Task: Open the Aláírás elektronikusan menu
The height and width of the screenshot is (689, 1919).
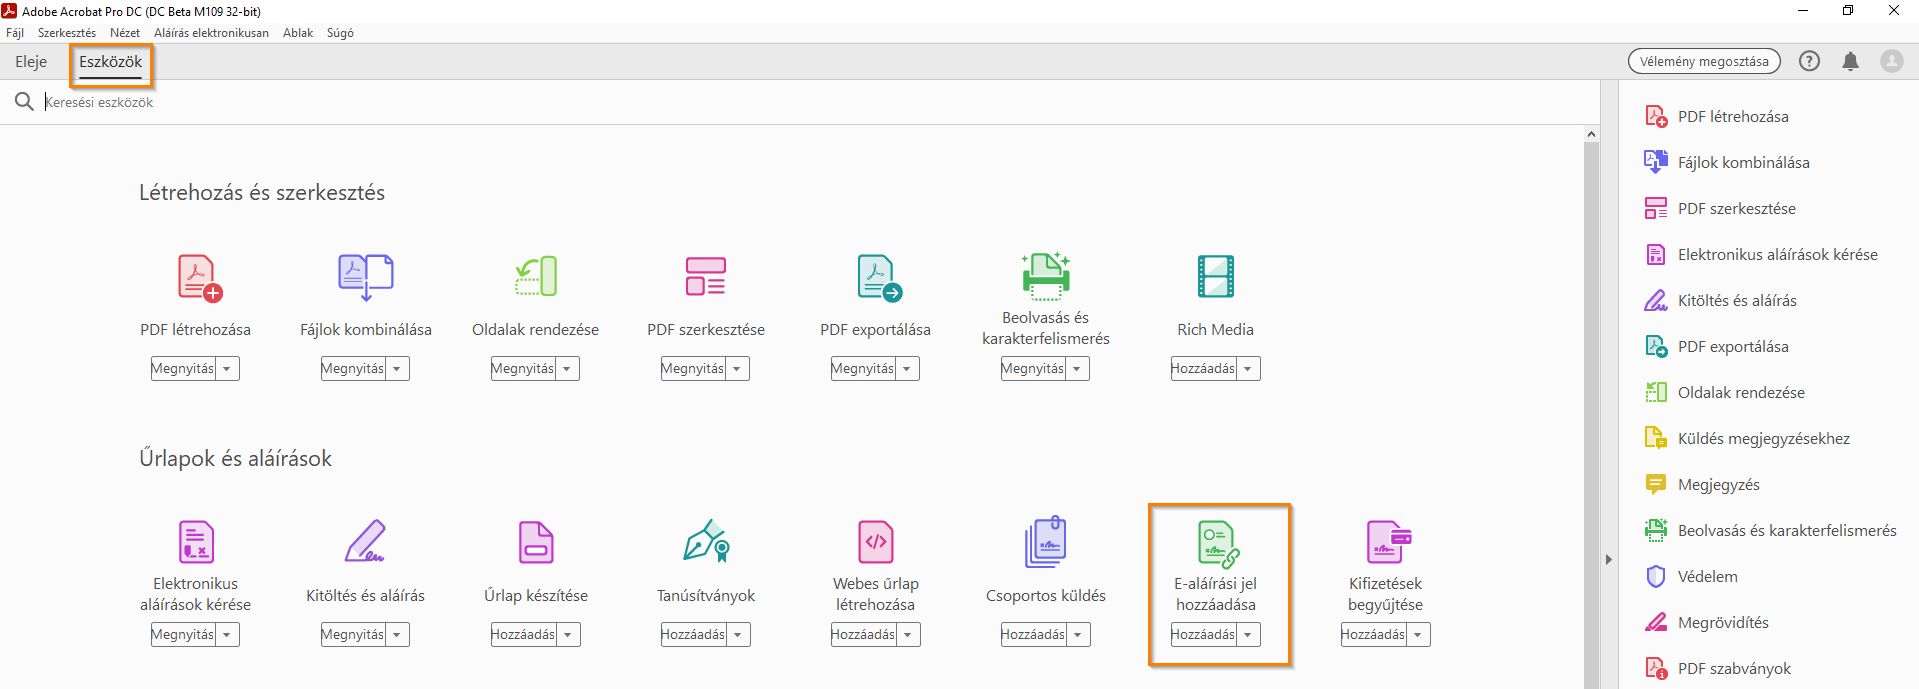Action: tap(211, 33)
